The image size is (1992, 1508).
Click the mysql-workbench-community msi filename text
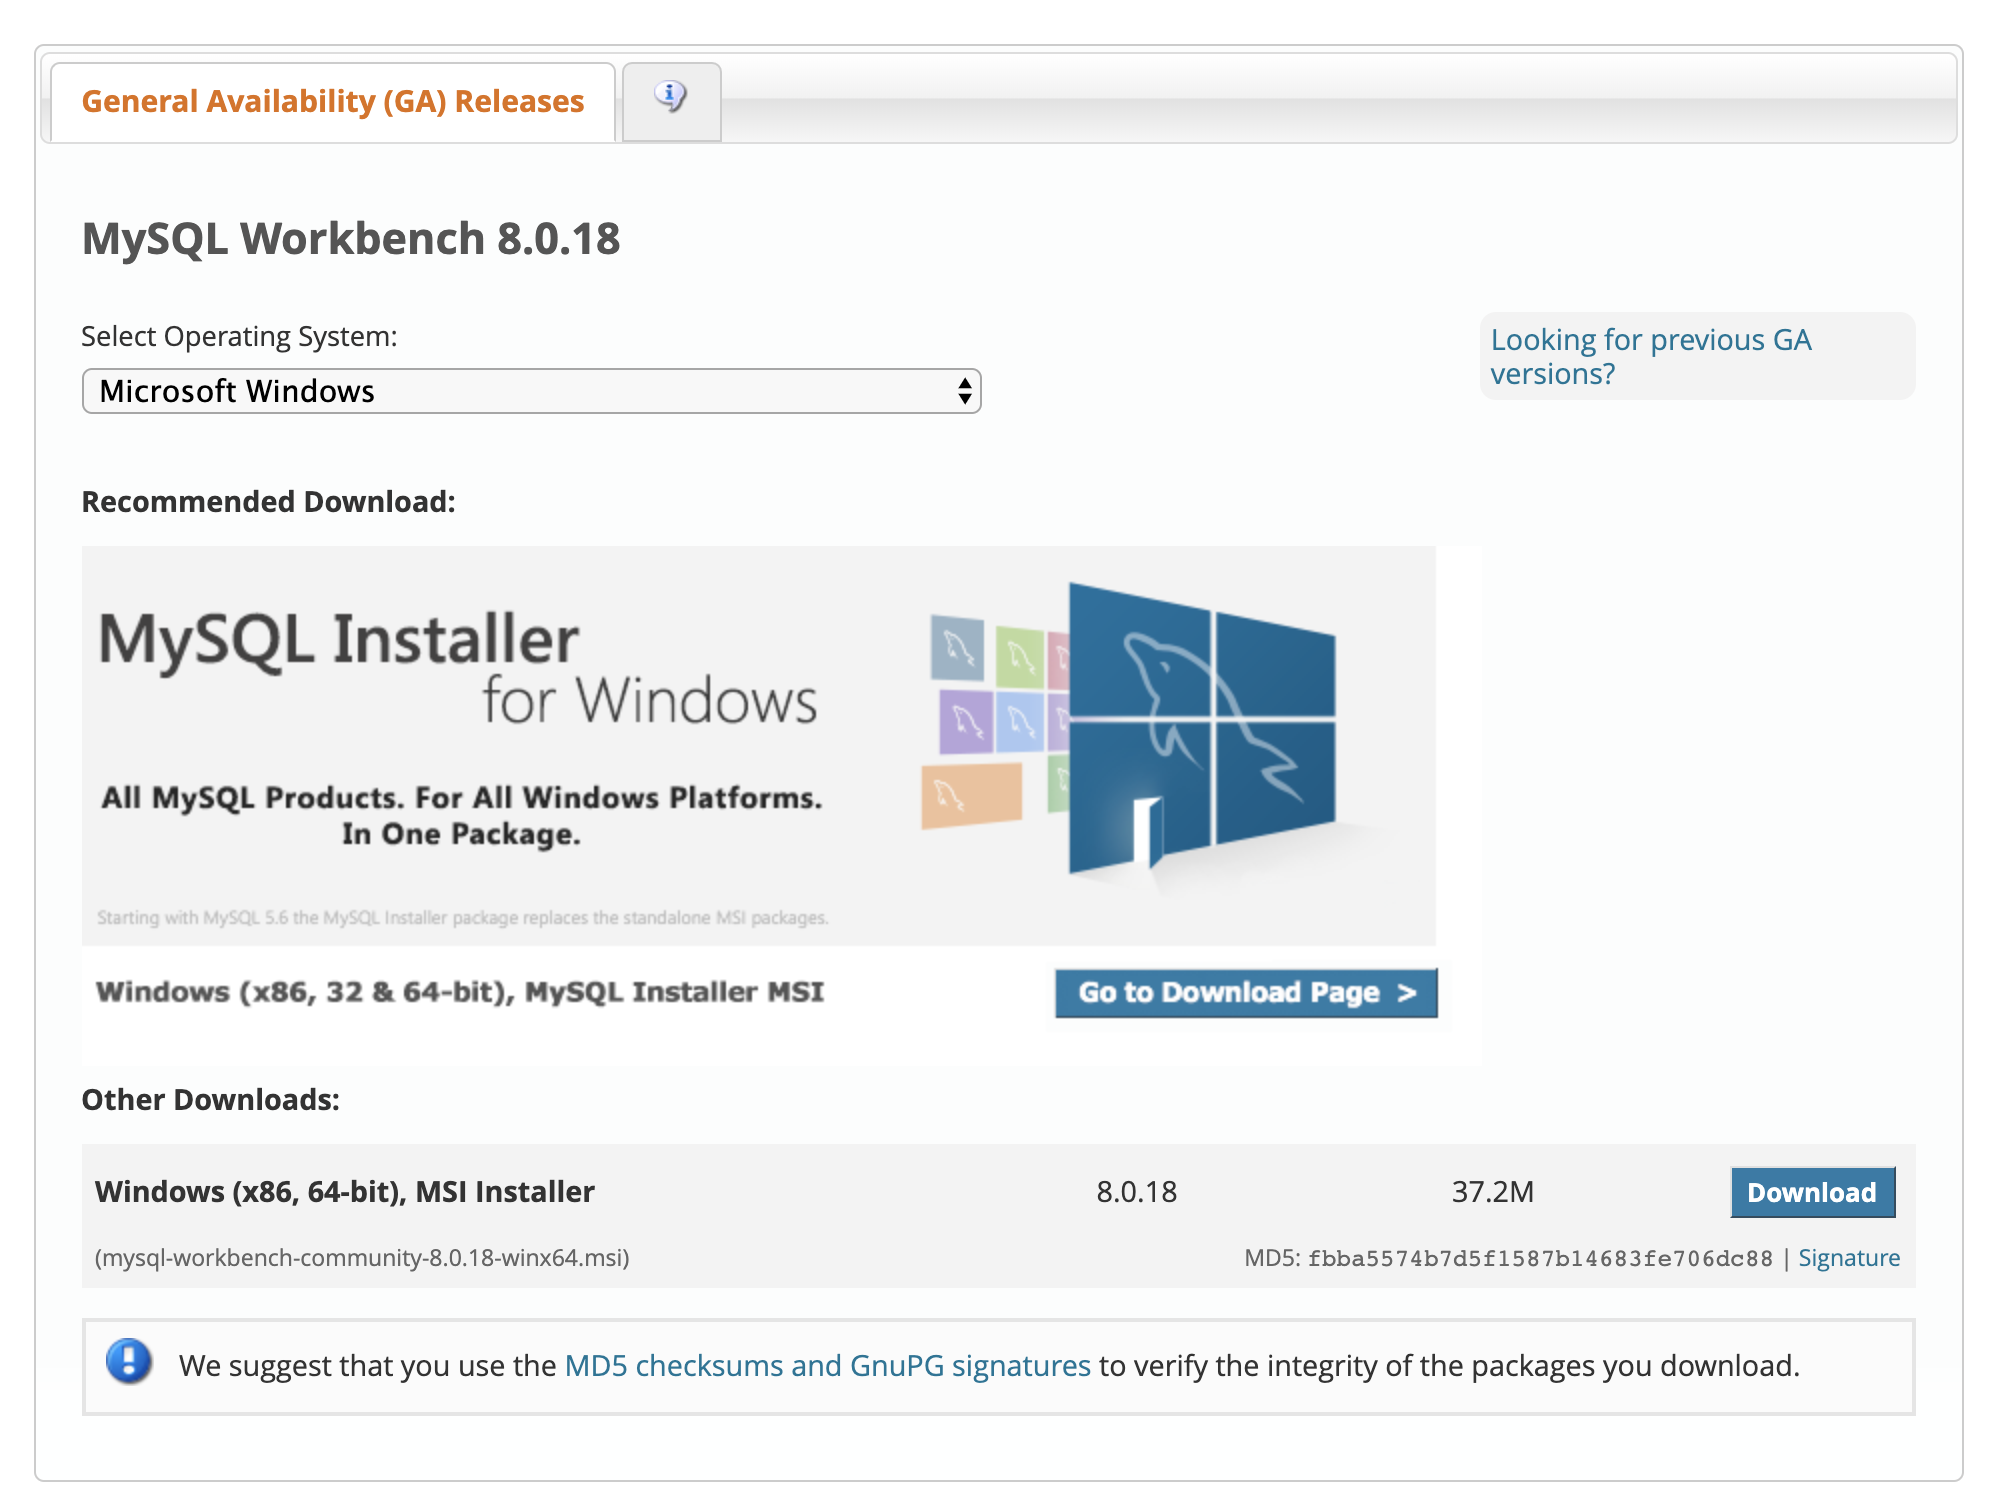pos(362,1258)
